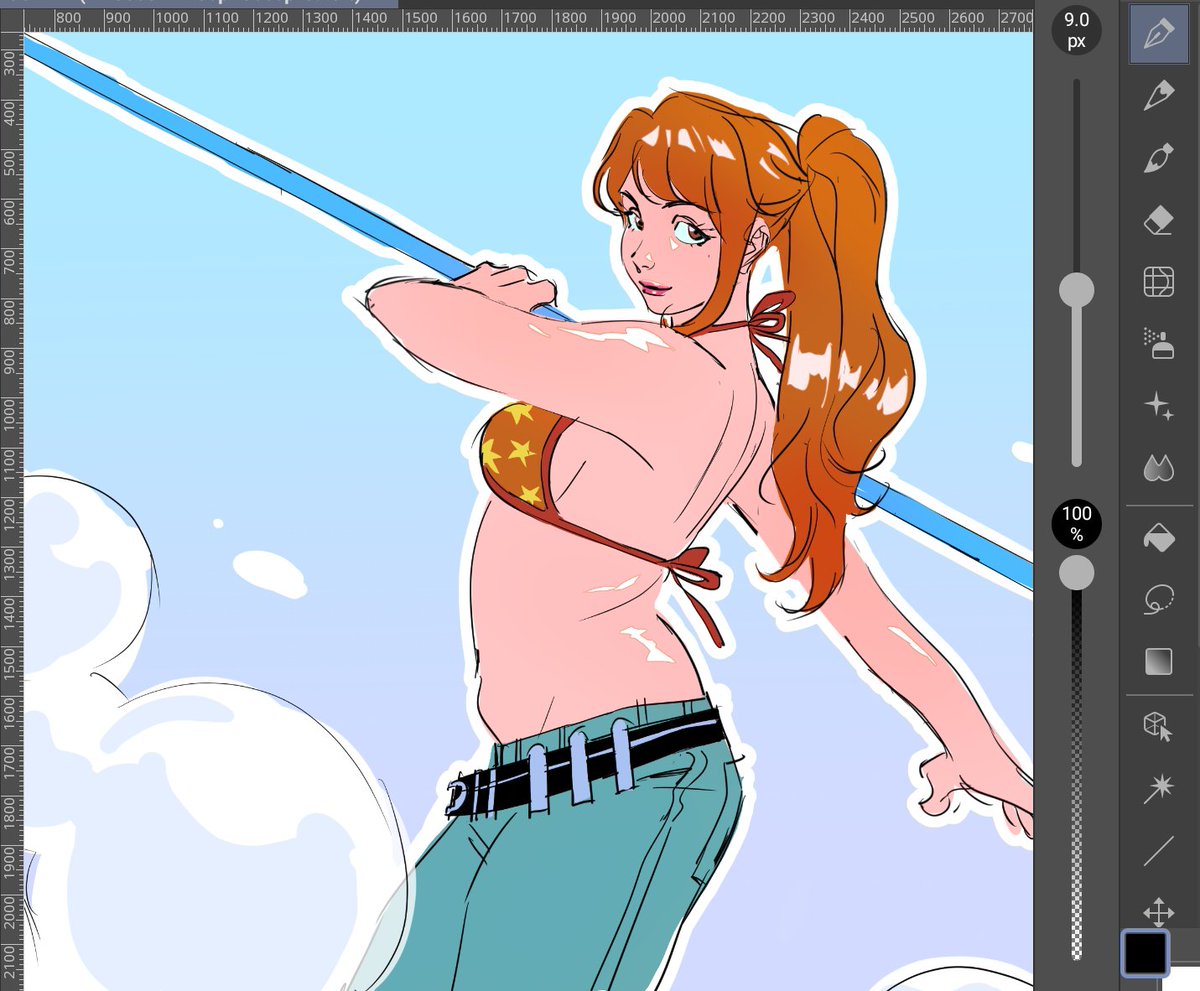Click the brush size slider handle

pyautogui.click(x=1077, y=290)
